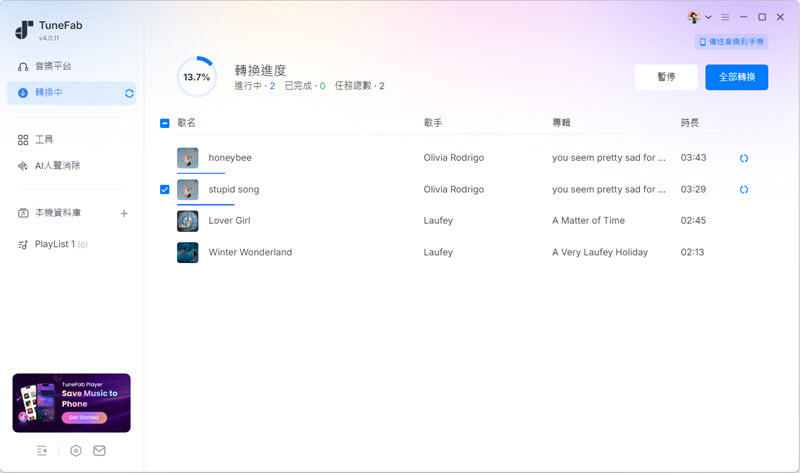
Task: Click the TuneFab logo icon
Action: [x=24, y=30]
